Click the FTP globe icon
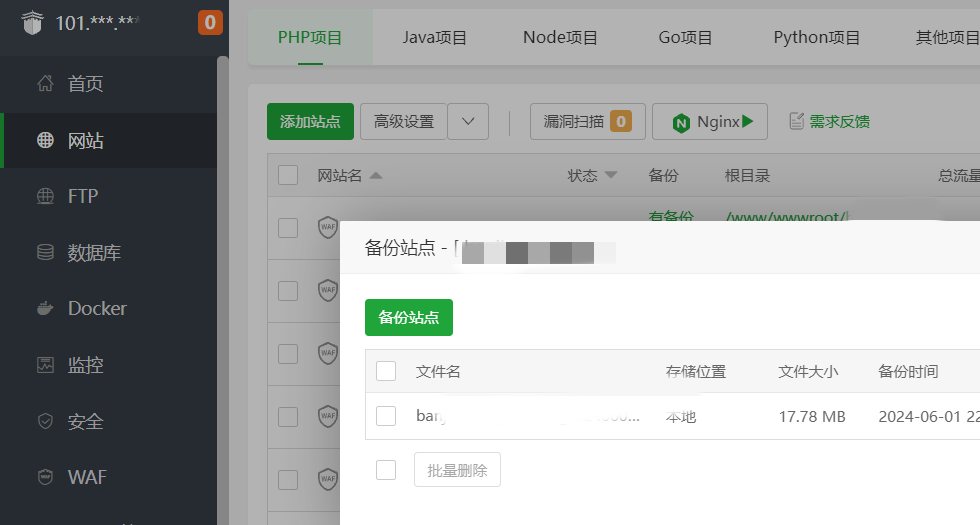Screen dimensions: 980x525 coord(45,196)
